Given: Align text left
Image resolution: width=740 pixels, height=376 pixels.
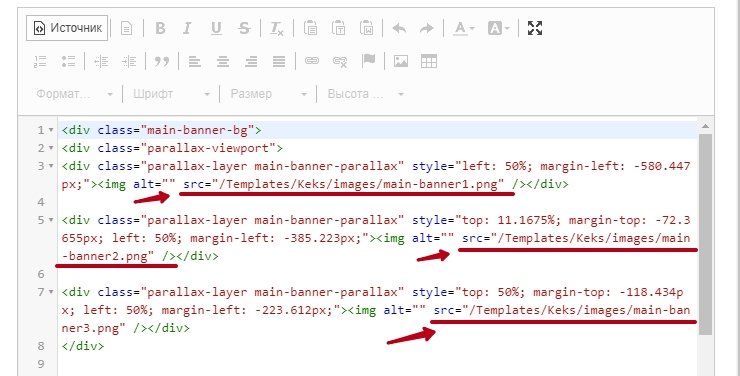Looking at the screenshot, I should 195,61.
